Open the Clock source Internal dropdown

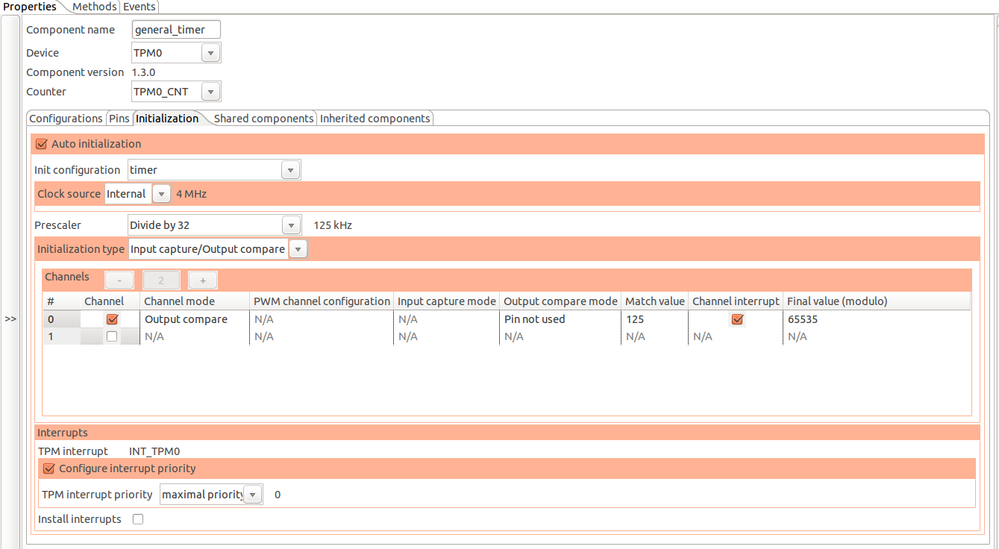point(159,194)
